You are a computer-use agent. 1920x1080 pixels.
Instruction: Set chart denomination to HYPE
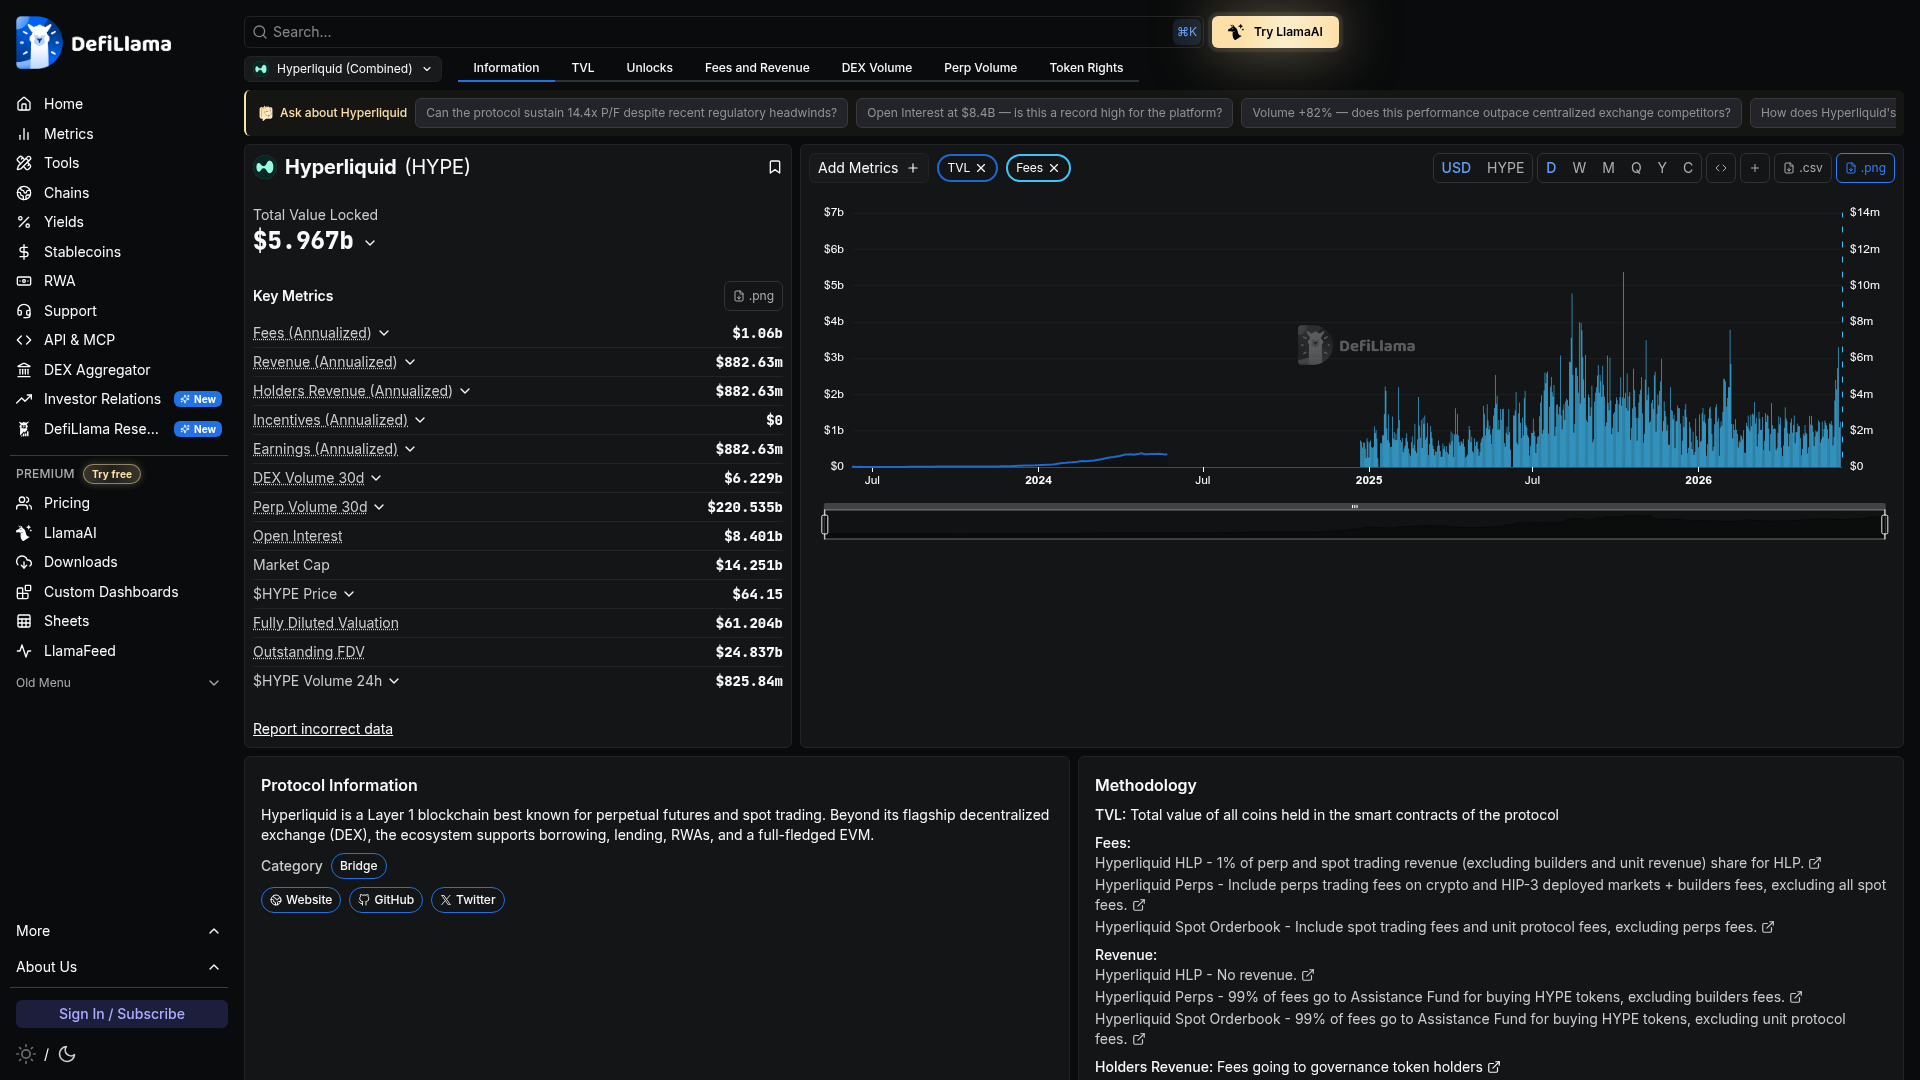coord(1505,168)
